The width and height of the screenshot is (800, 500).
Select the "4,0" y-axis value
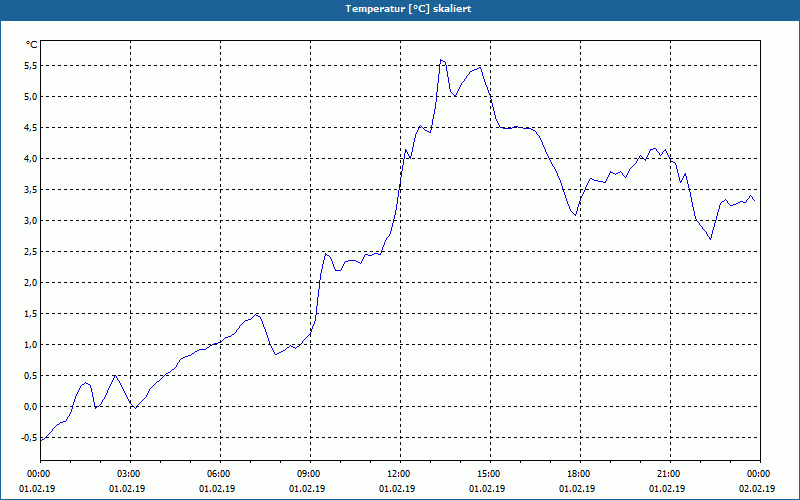tap(31, 159)
